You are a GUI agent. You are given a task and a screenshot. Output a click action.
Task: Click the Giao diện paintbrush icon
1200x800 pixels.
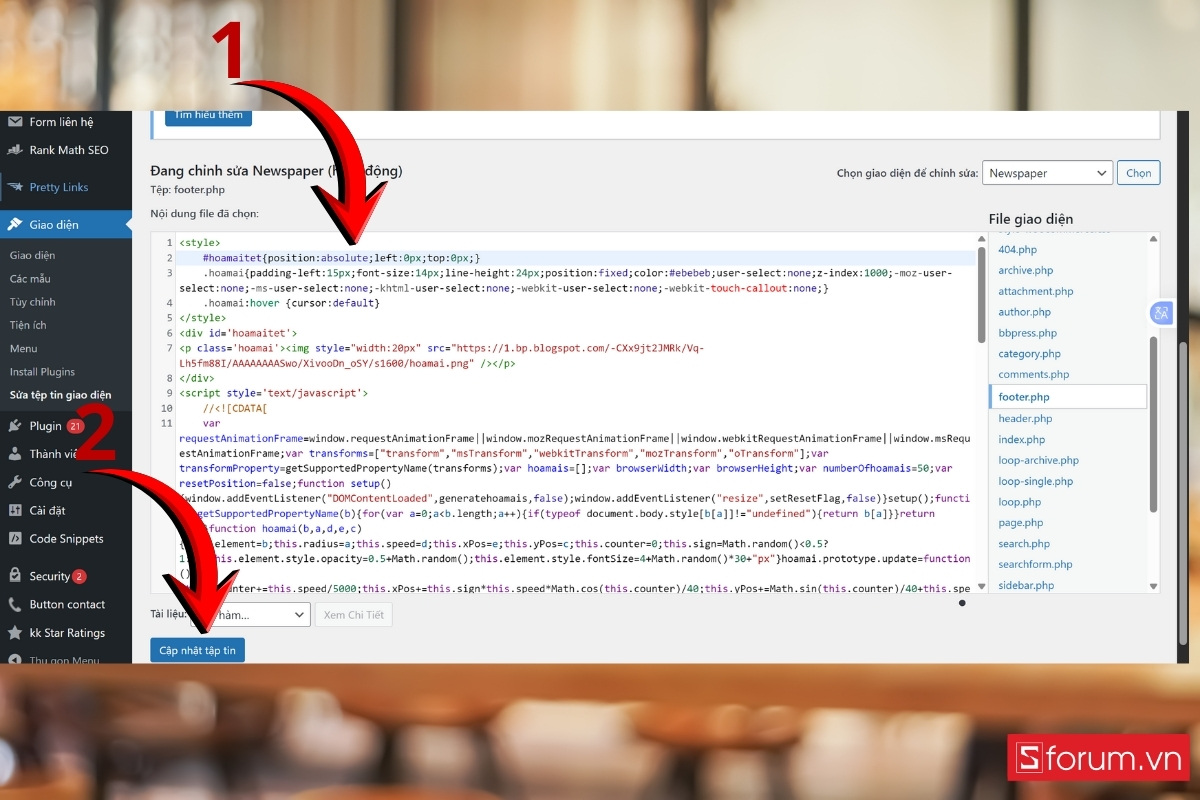[x=17, y=223]
